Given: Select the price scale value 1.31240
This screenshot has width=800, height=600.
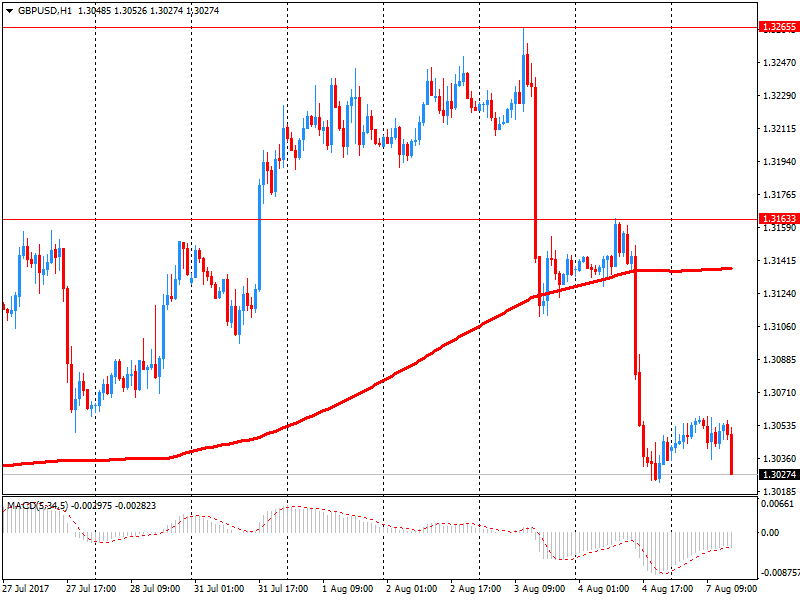Looking at the screenshot, I should (x=779, y=294).
